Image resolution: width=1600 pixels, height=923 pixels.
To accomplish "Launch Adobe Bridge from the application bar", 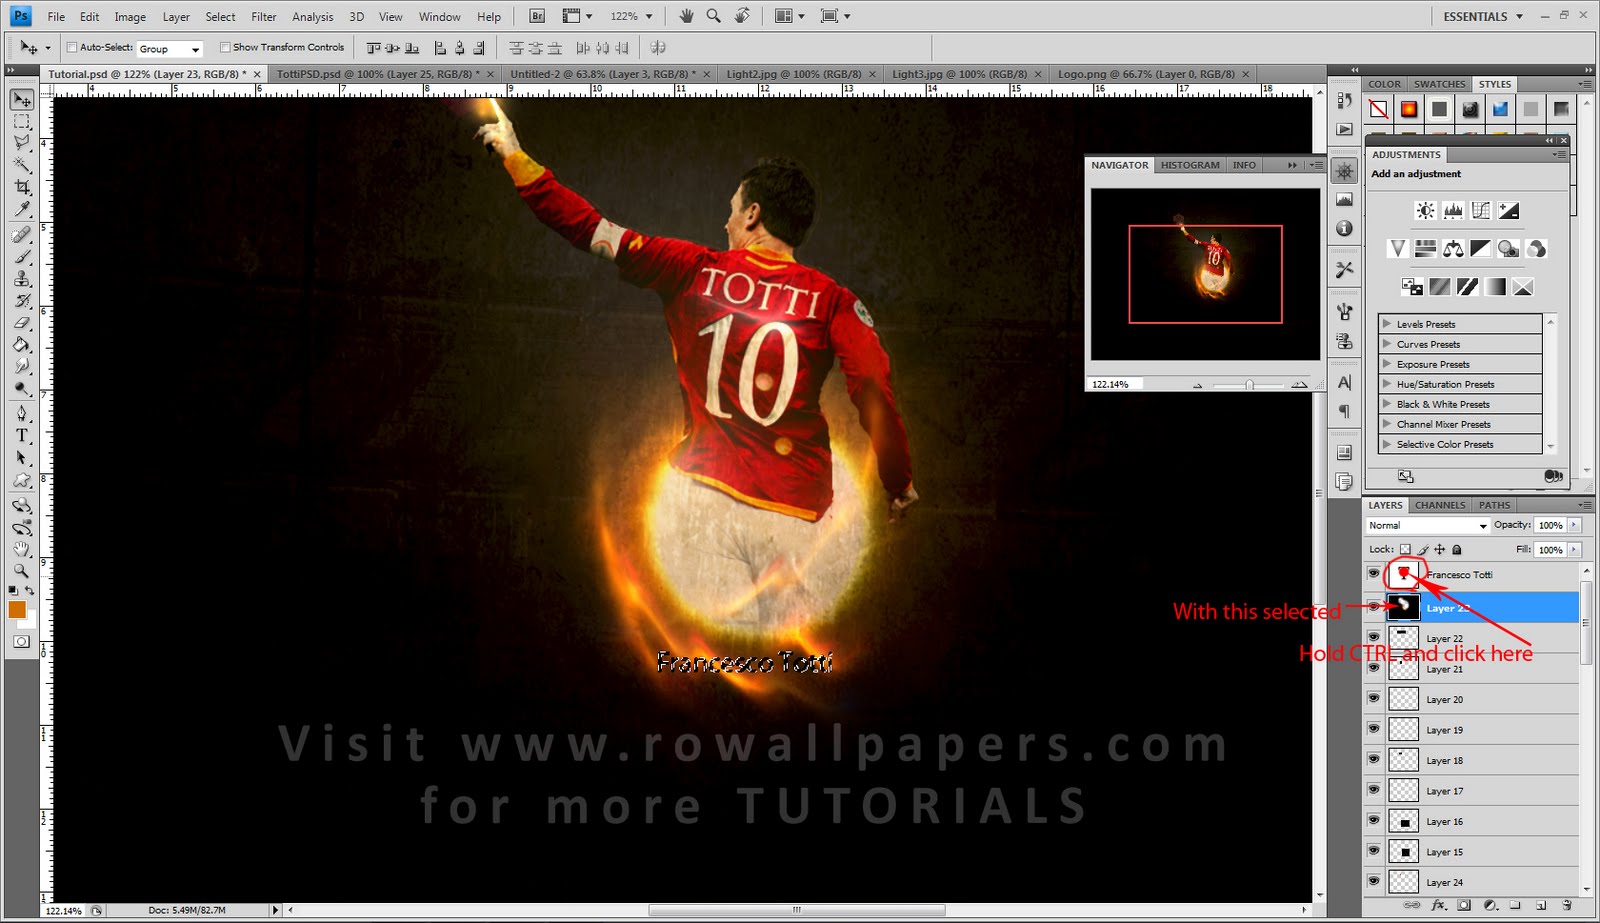I will 537,16.
